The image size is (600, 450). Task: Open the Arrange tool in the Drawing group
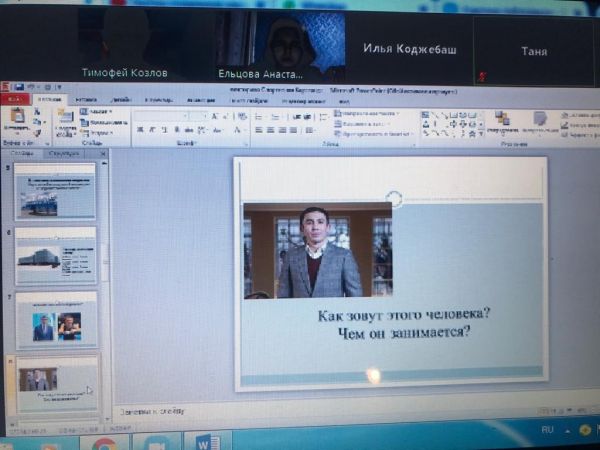click(x=502, y=121)
